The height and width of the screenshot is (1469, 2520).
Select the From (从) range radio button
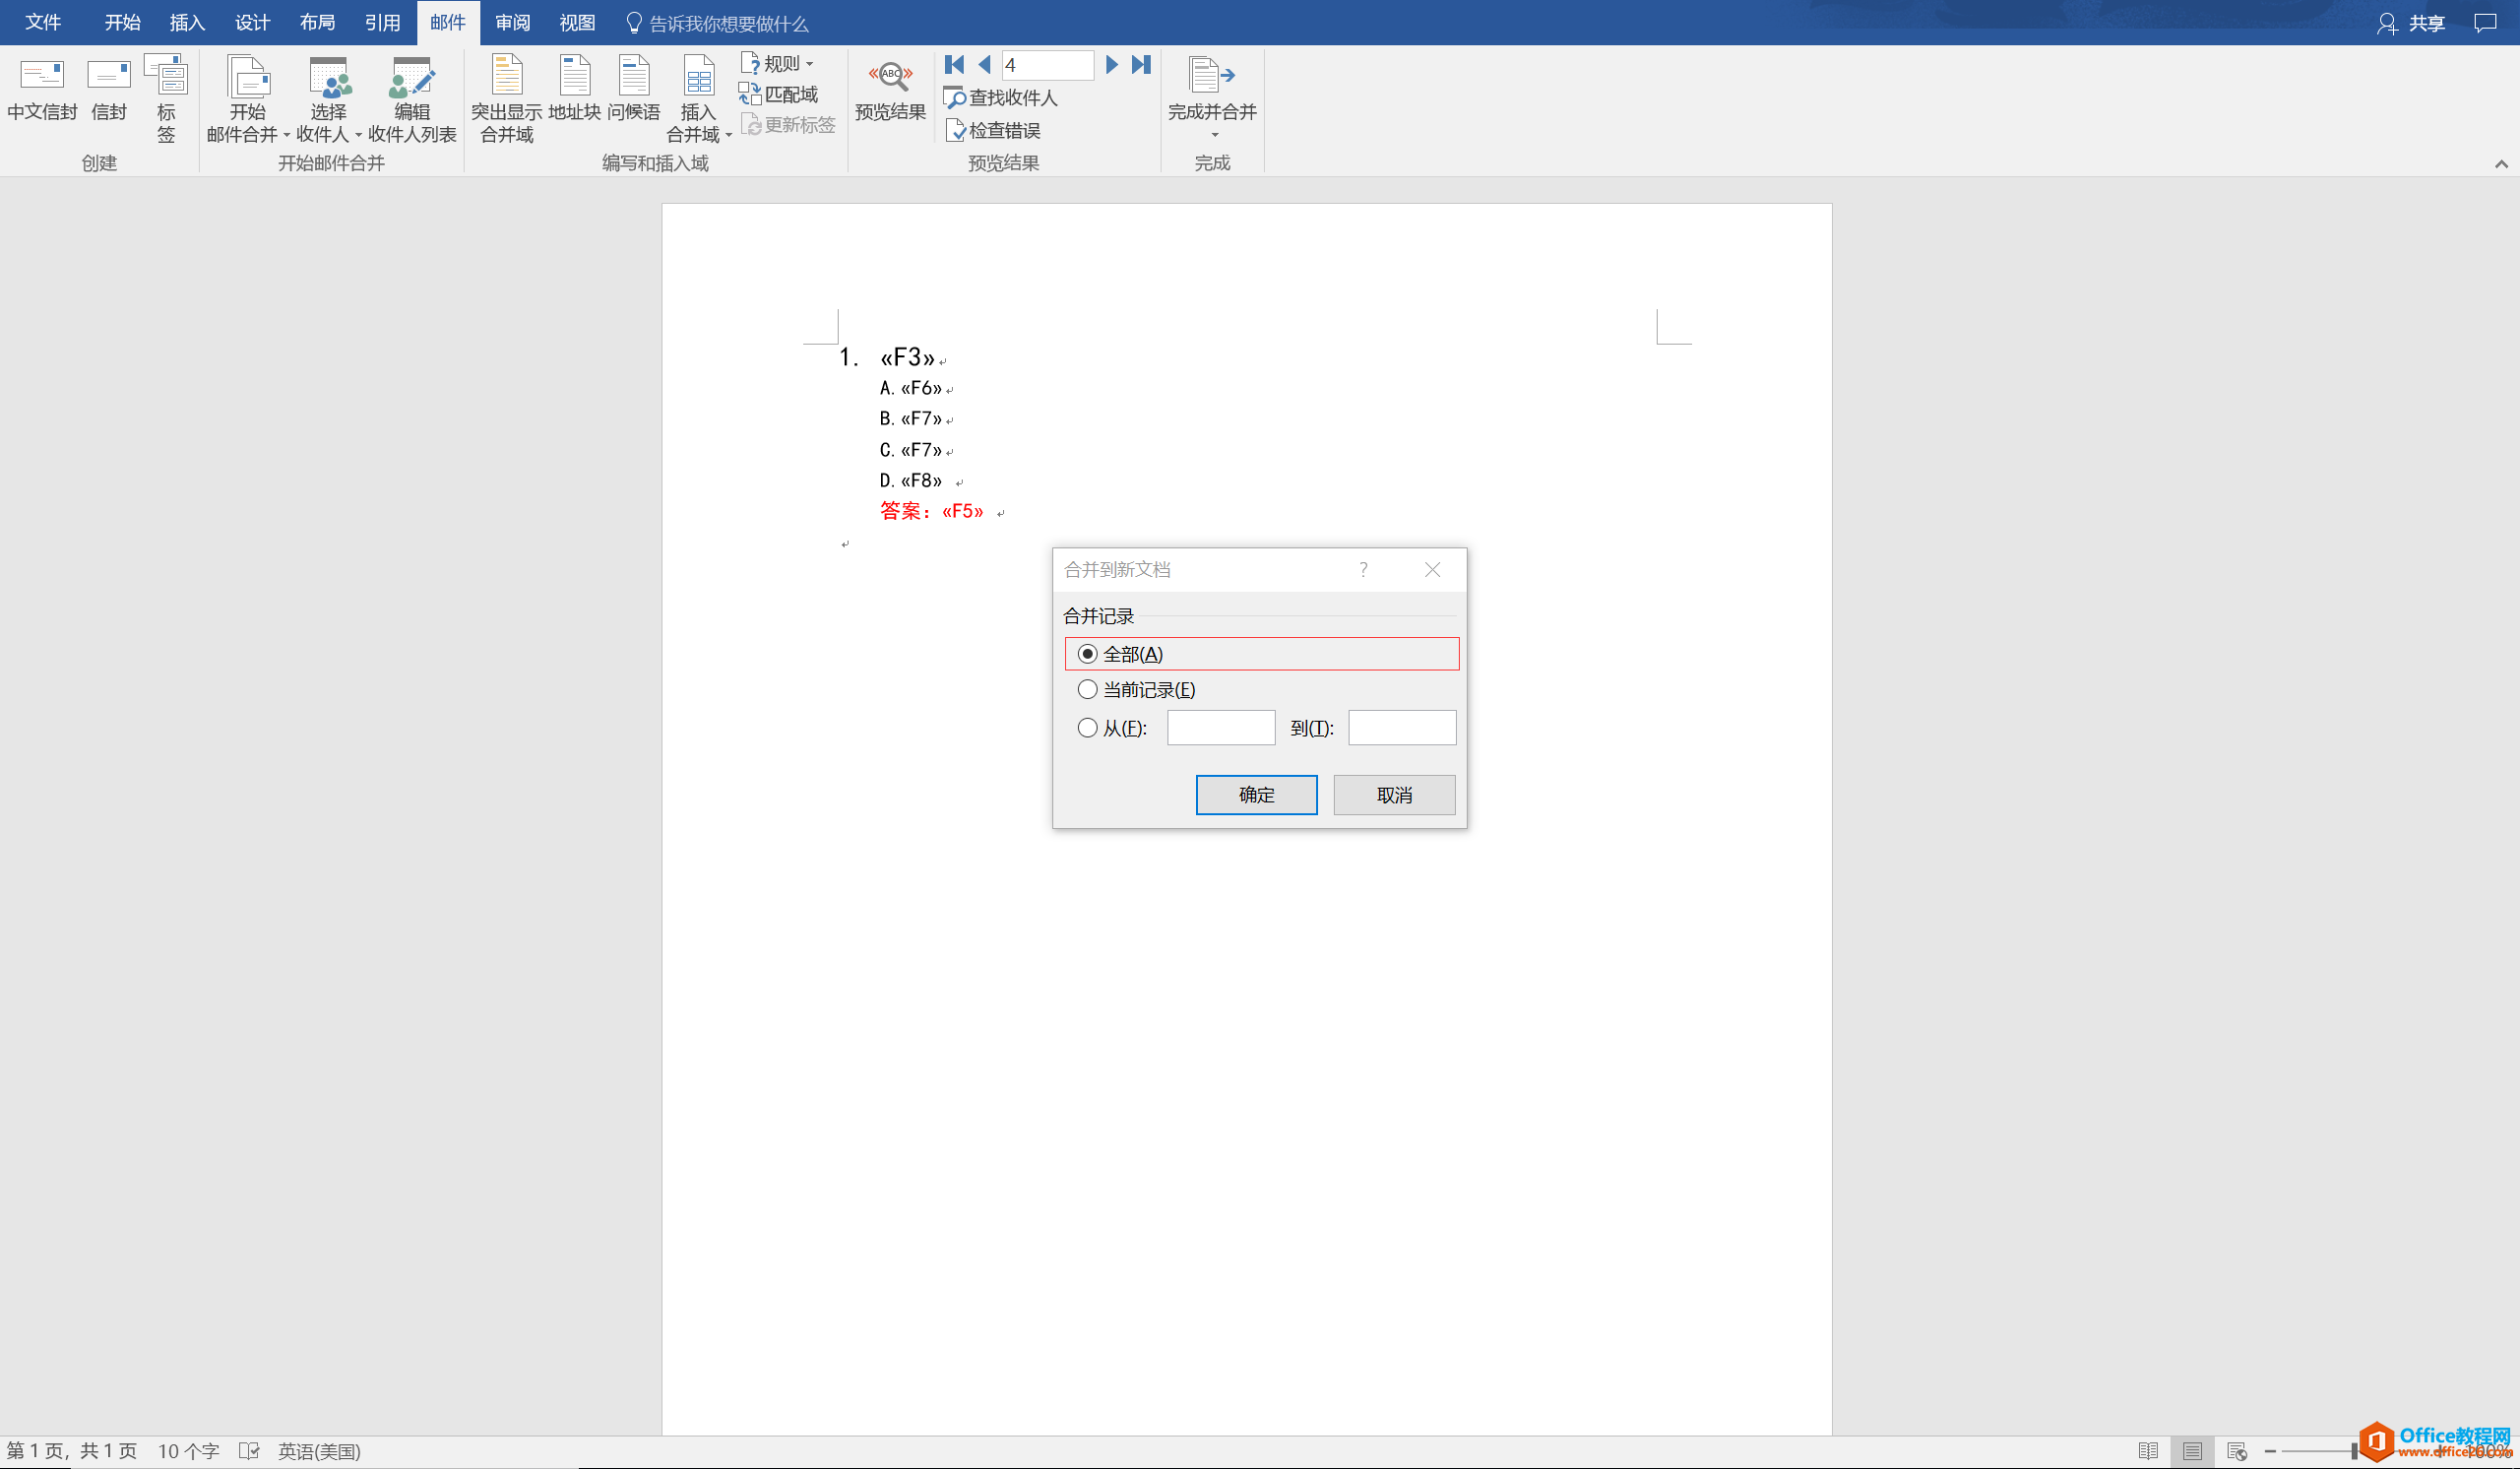click(1087, 728)
